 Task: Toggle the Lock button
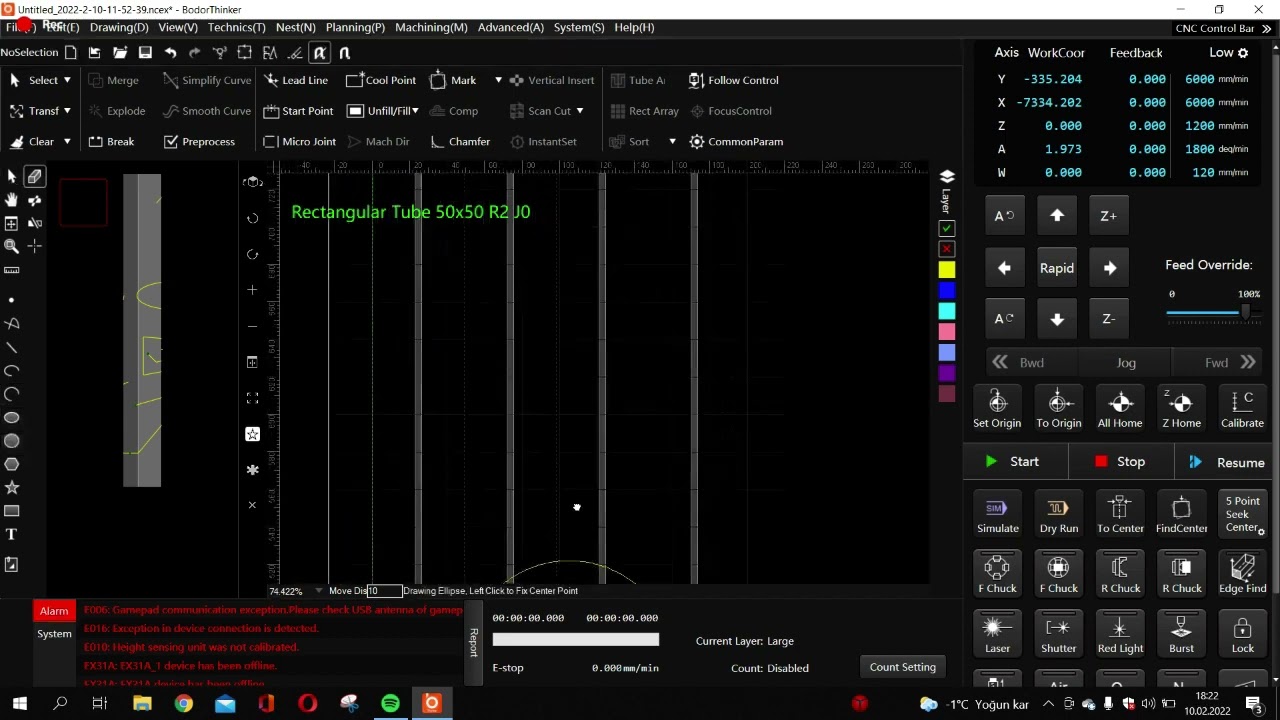click(x=1242, y=635)
